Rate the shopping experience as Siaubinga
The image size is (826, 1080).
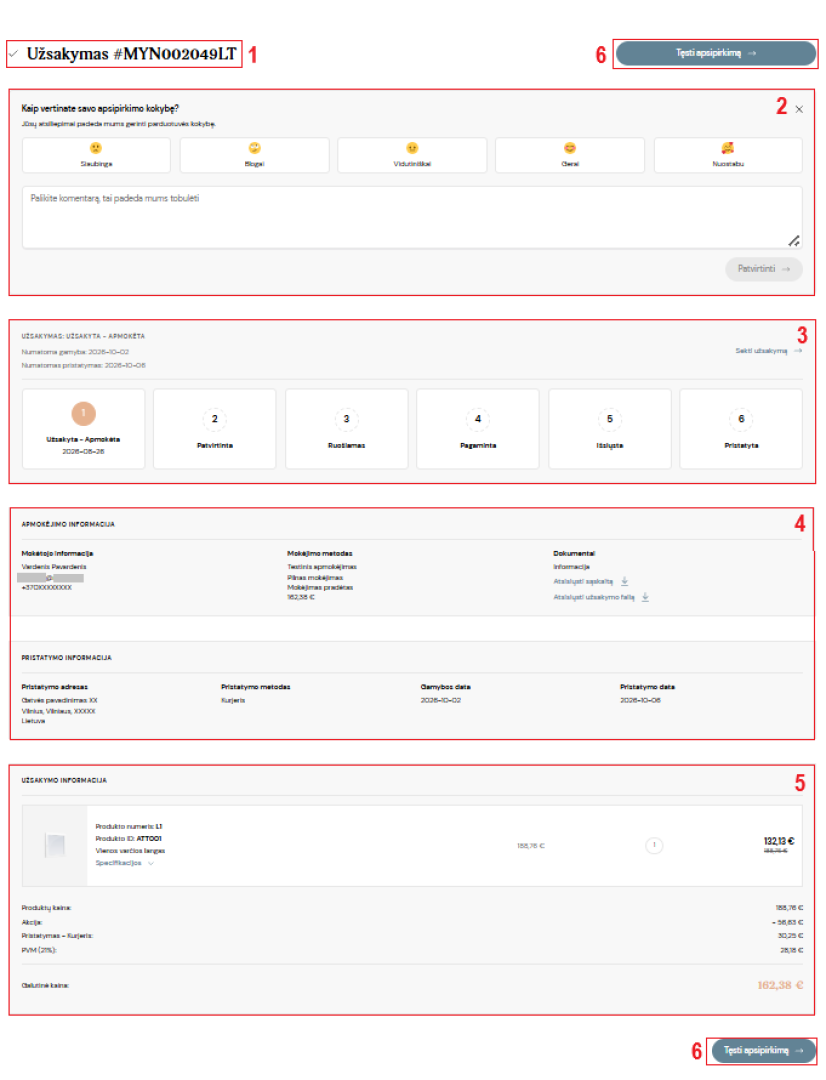pos(96,155)
